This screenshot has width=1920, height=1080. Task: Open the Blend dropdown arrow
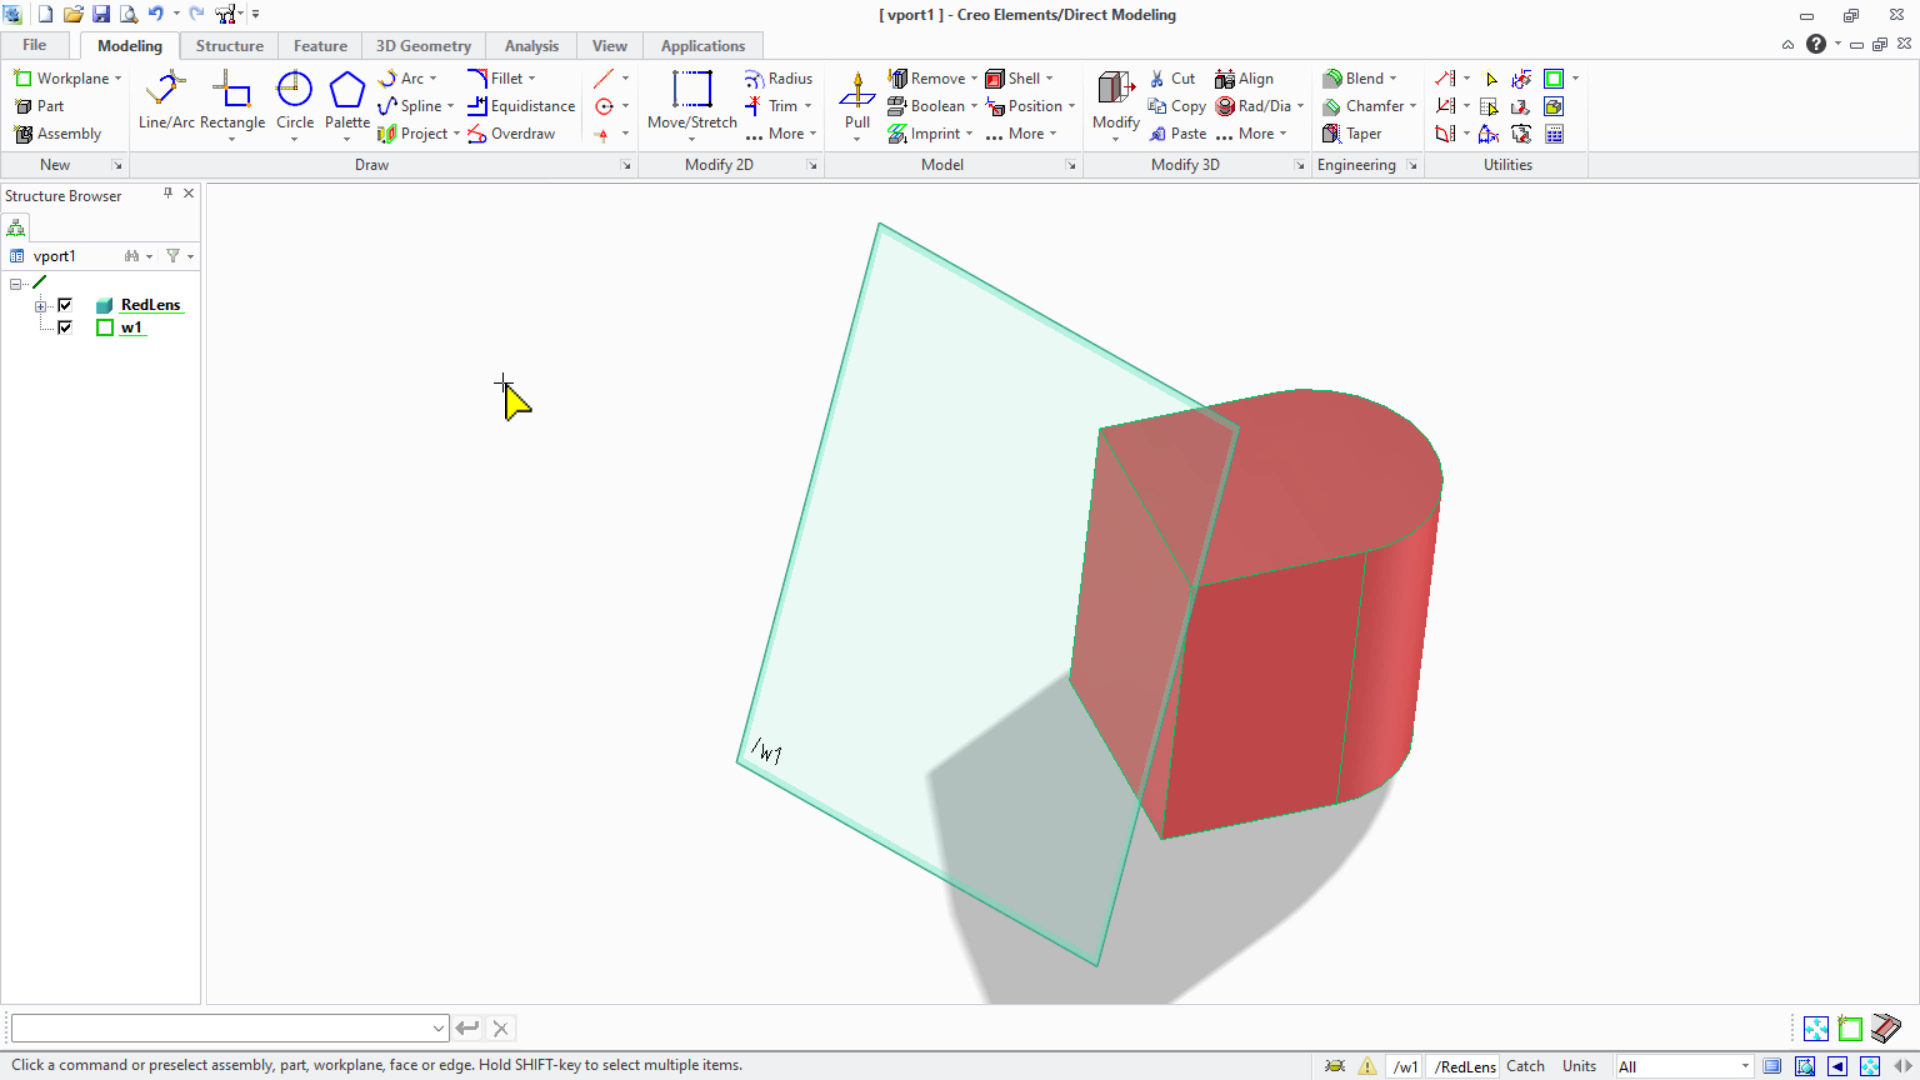(x=1393, y=78)
